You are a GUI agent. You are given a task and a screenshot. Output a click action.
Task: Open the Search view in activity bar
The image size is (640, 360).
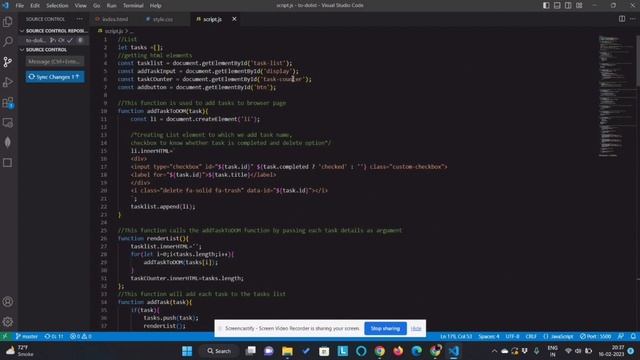(x=8, y=42)
